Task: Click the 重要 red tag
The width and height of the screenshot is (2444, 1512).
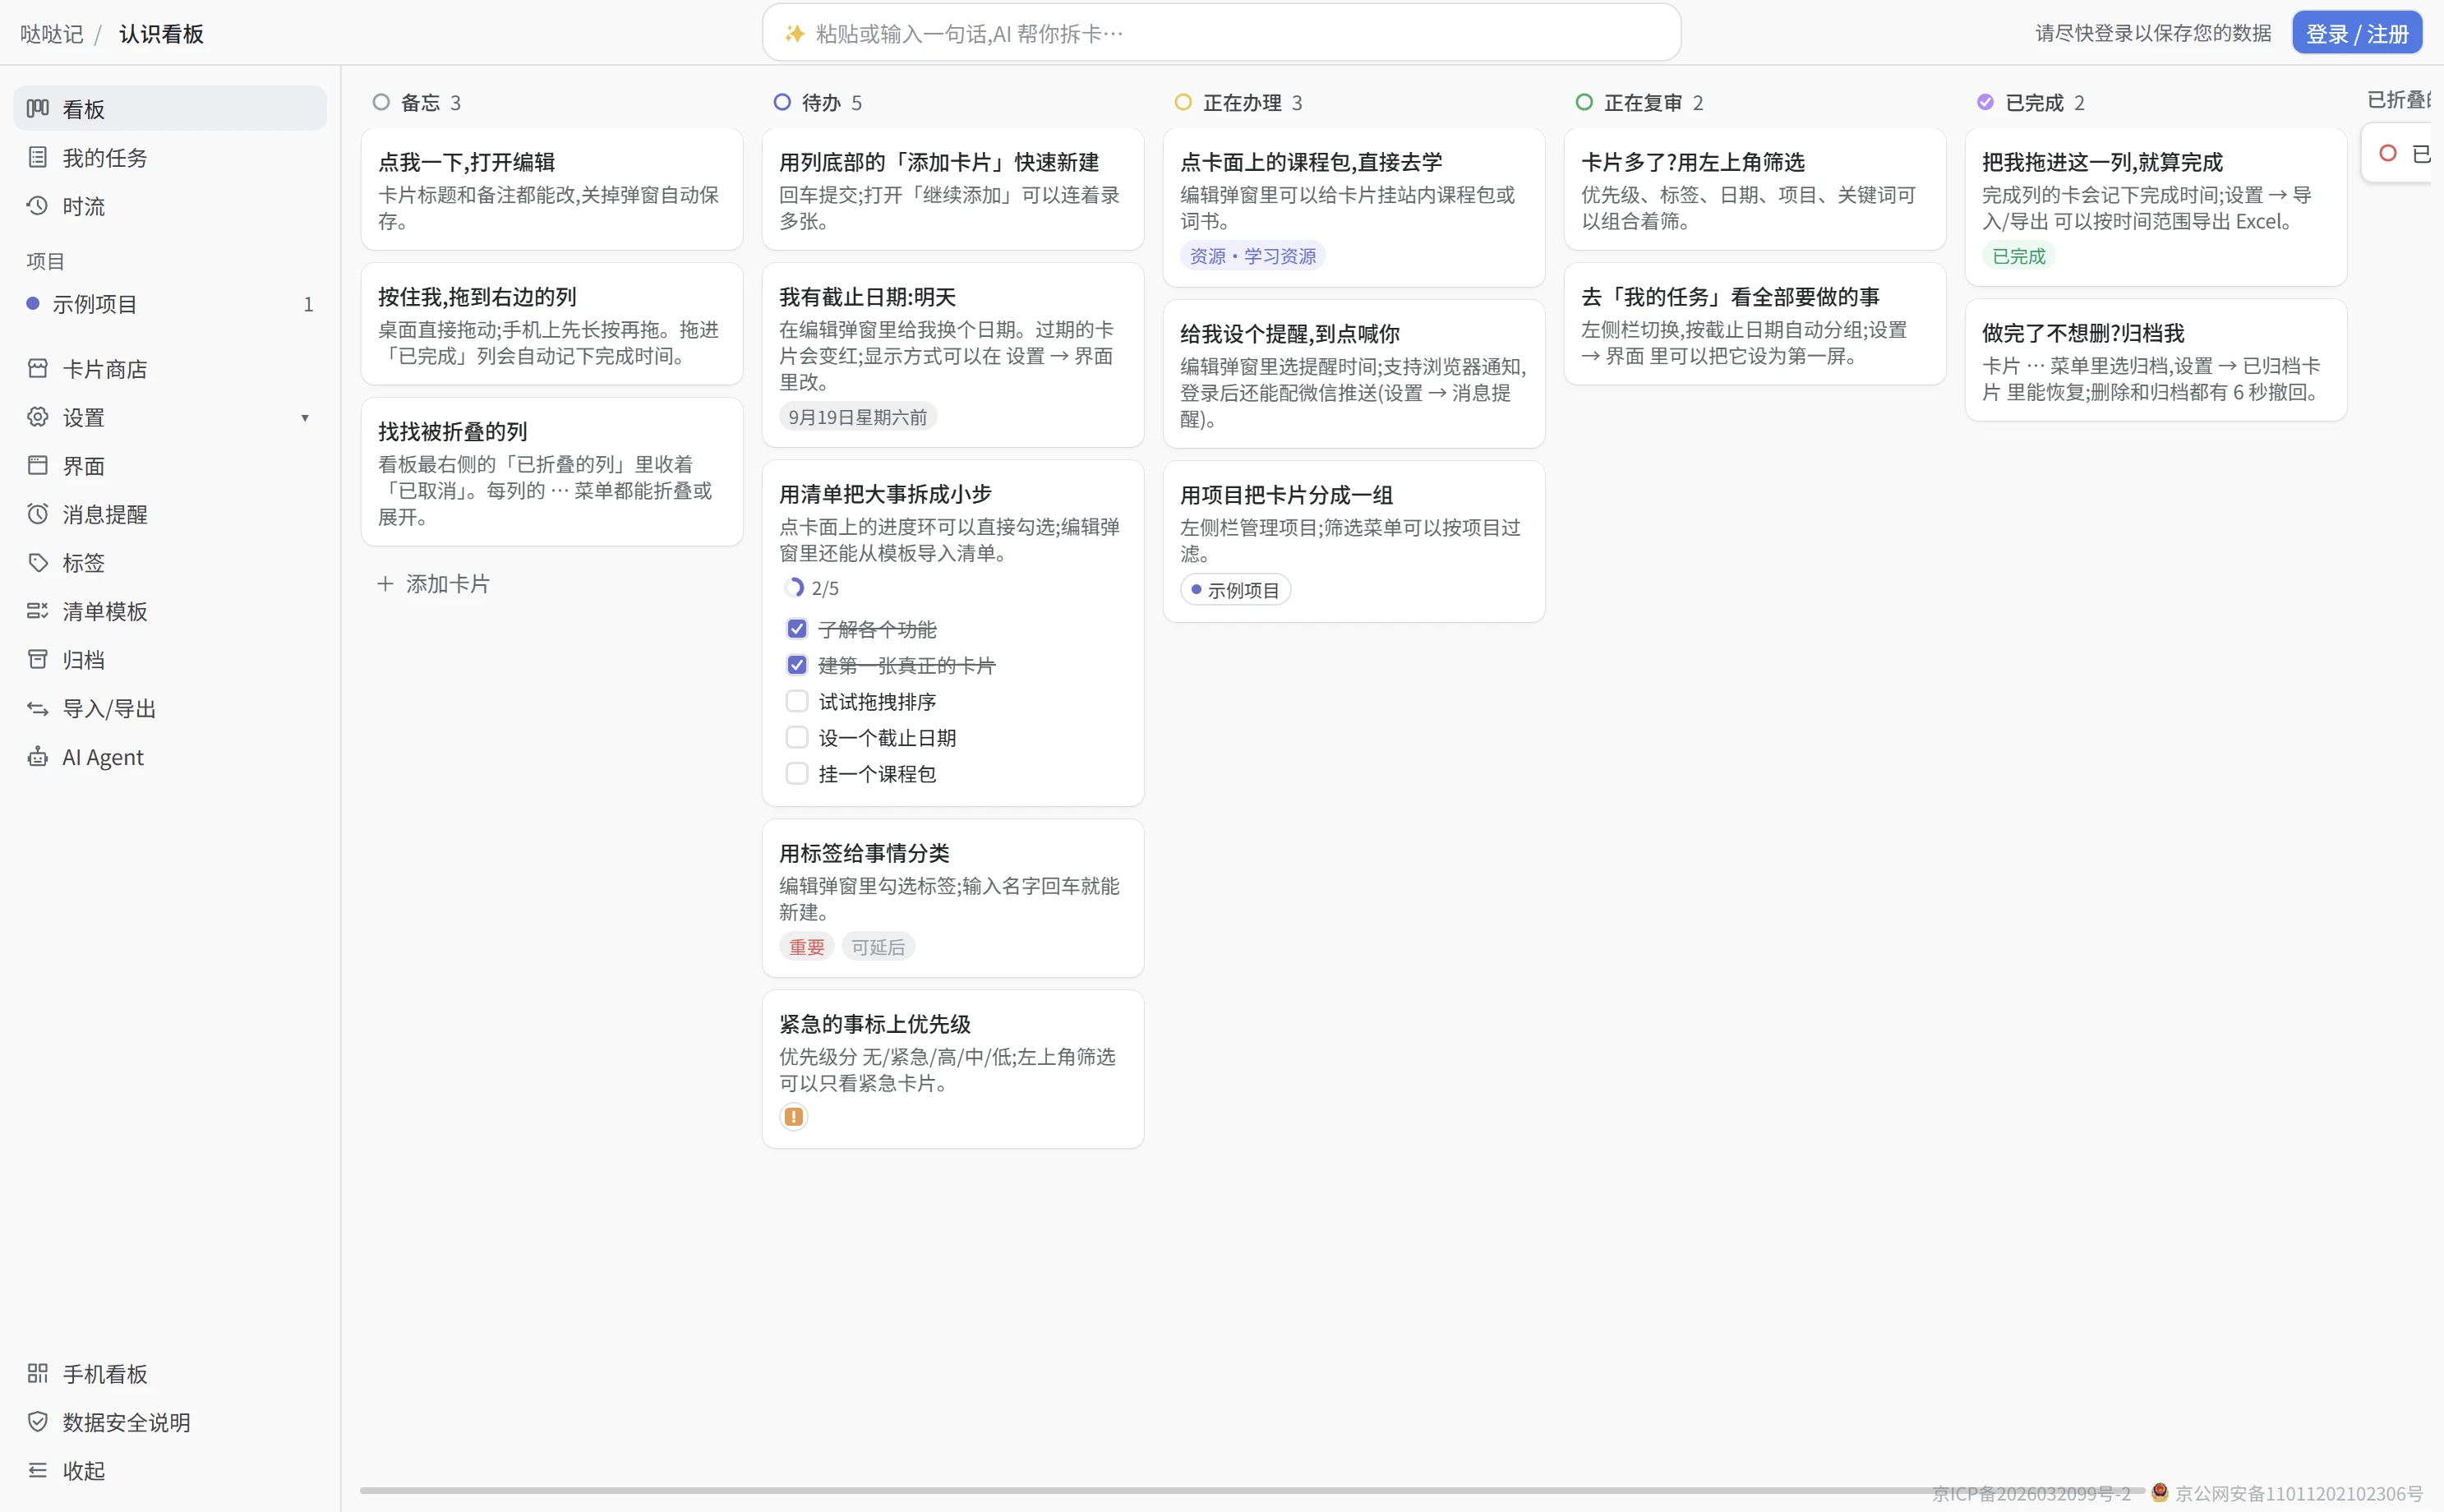Action: click(806, 946)
